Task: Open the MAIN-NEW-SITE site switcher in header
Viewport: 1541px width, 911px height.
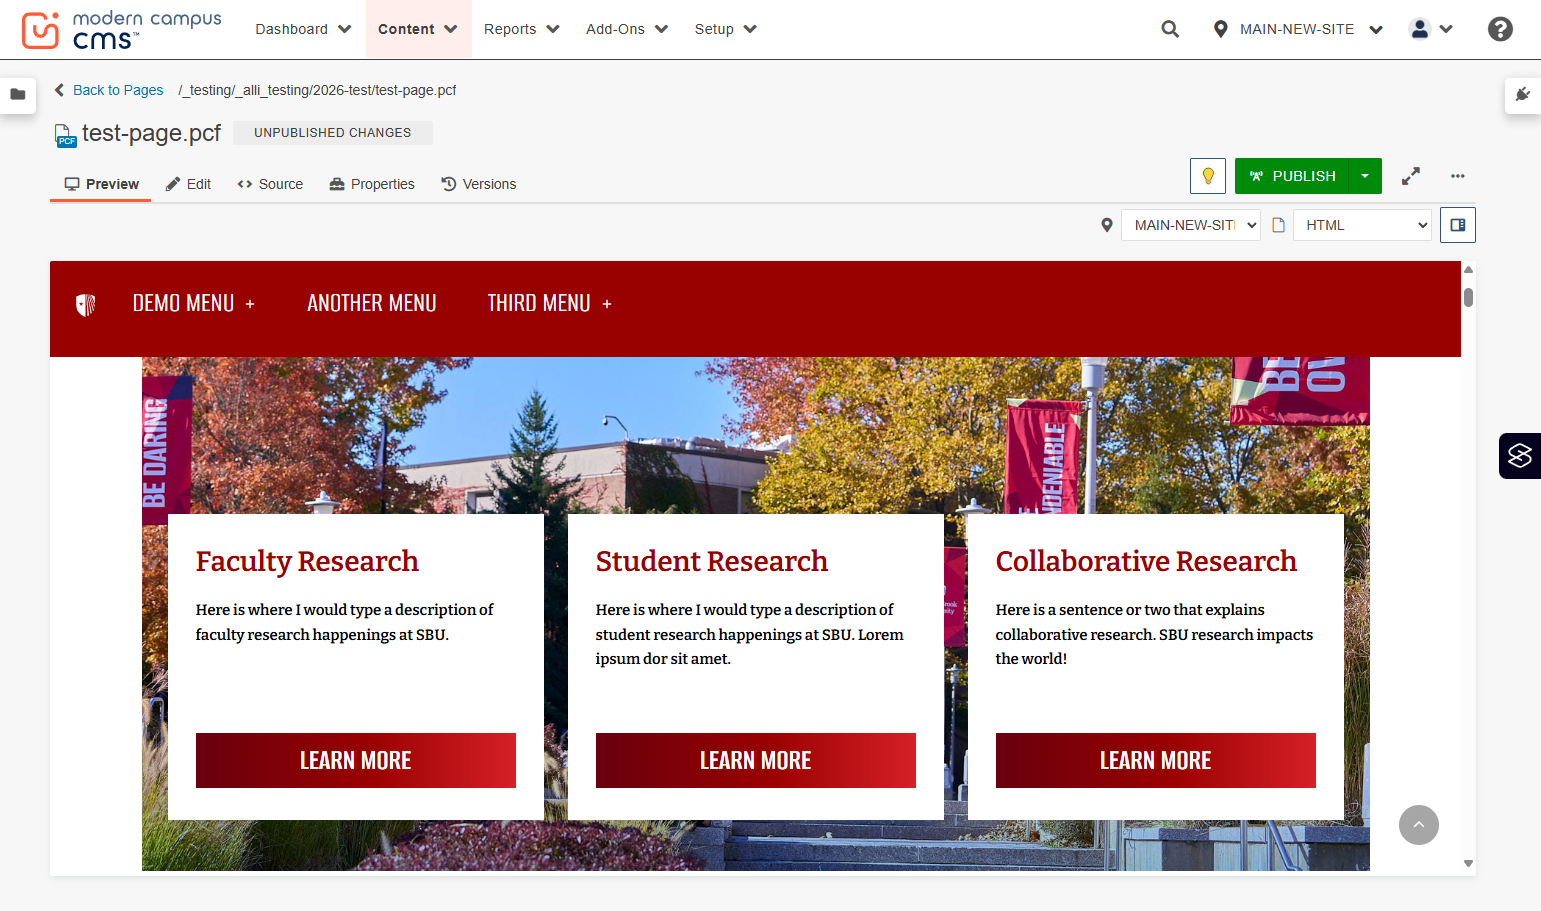Action: (x=1297, y=29)
